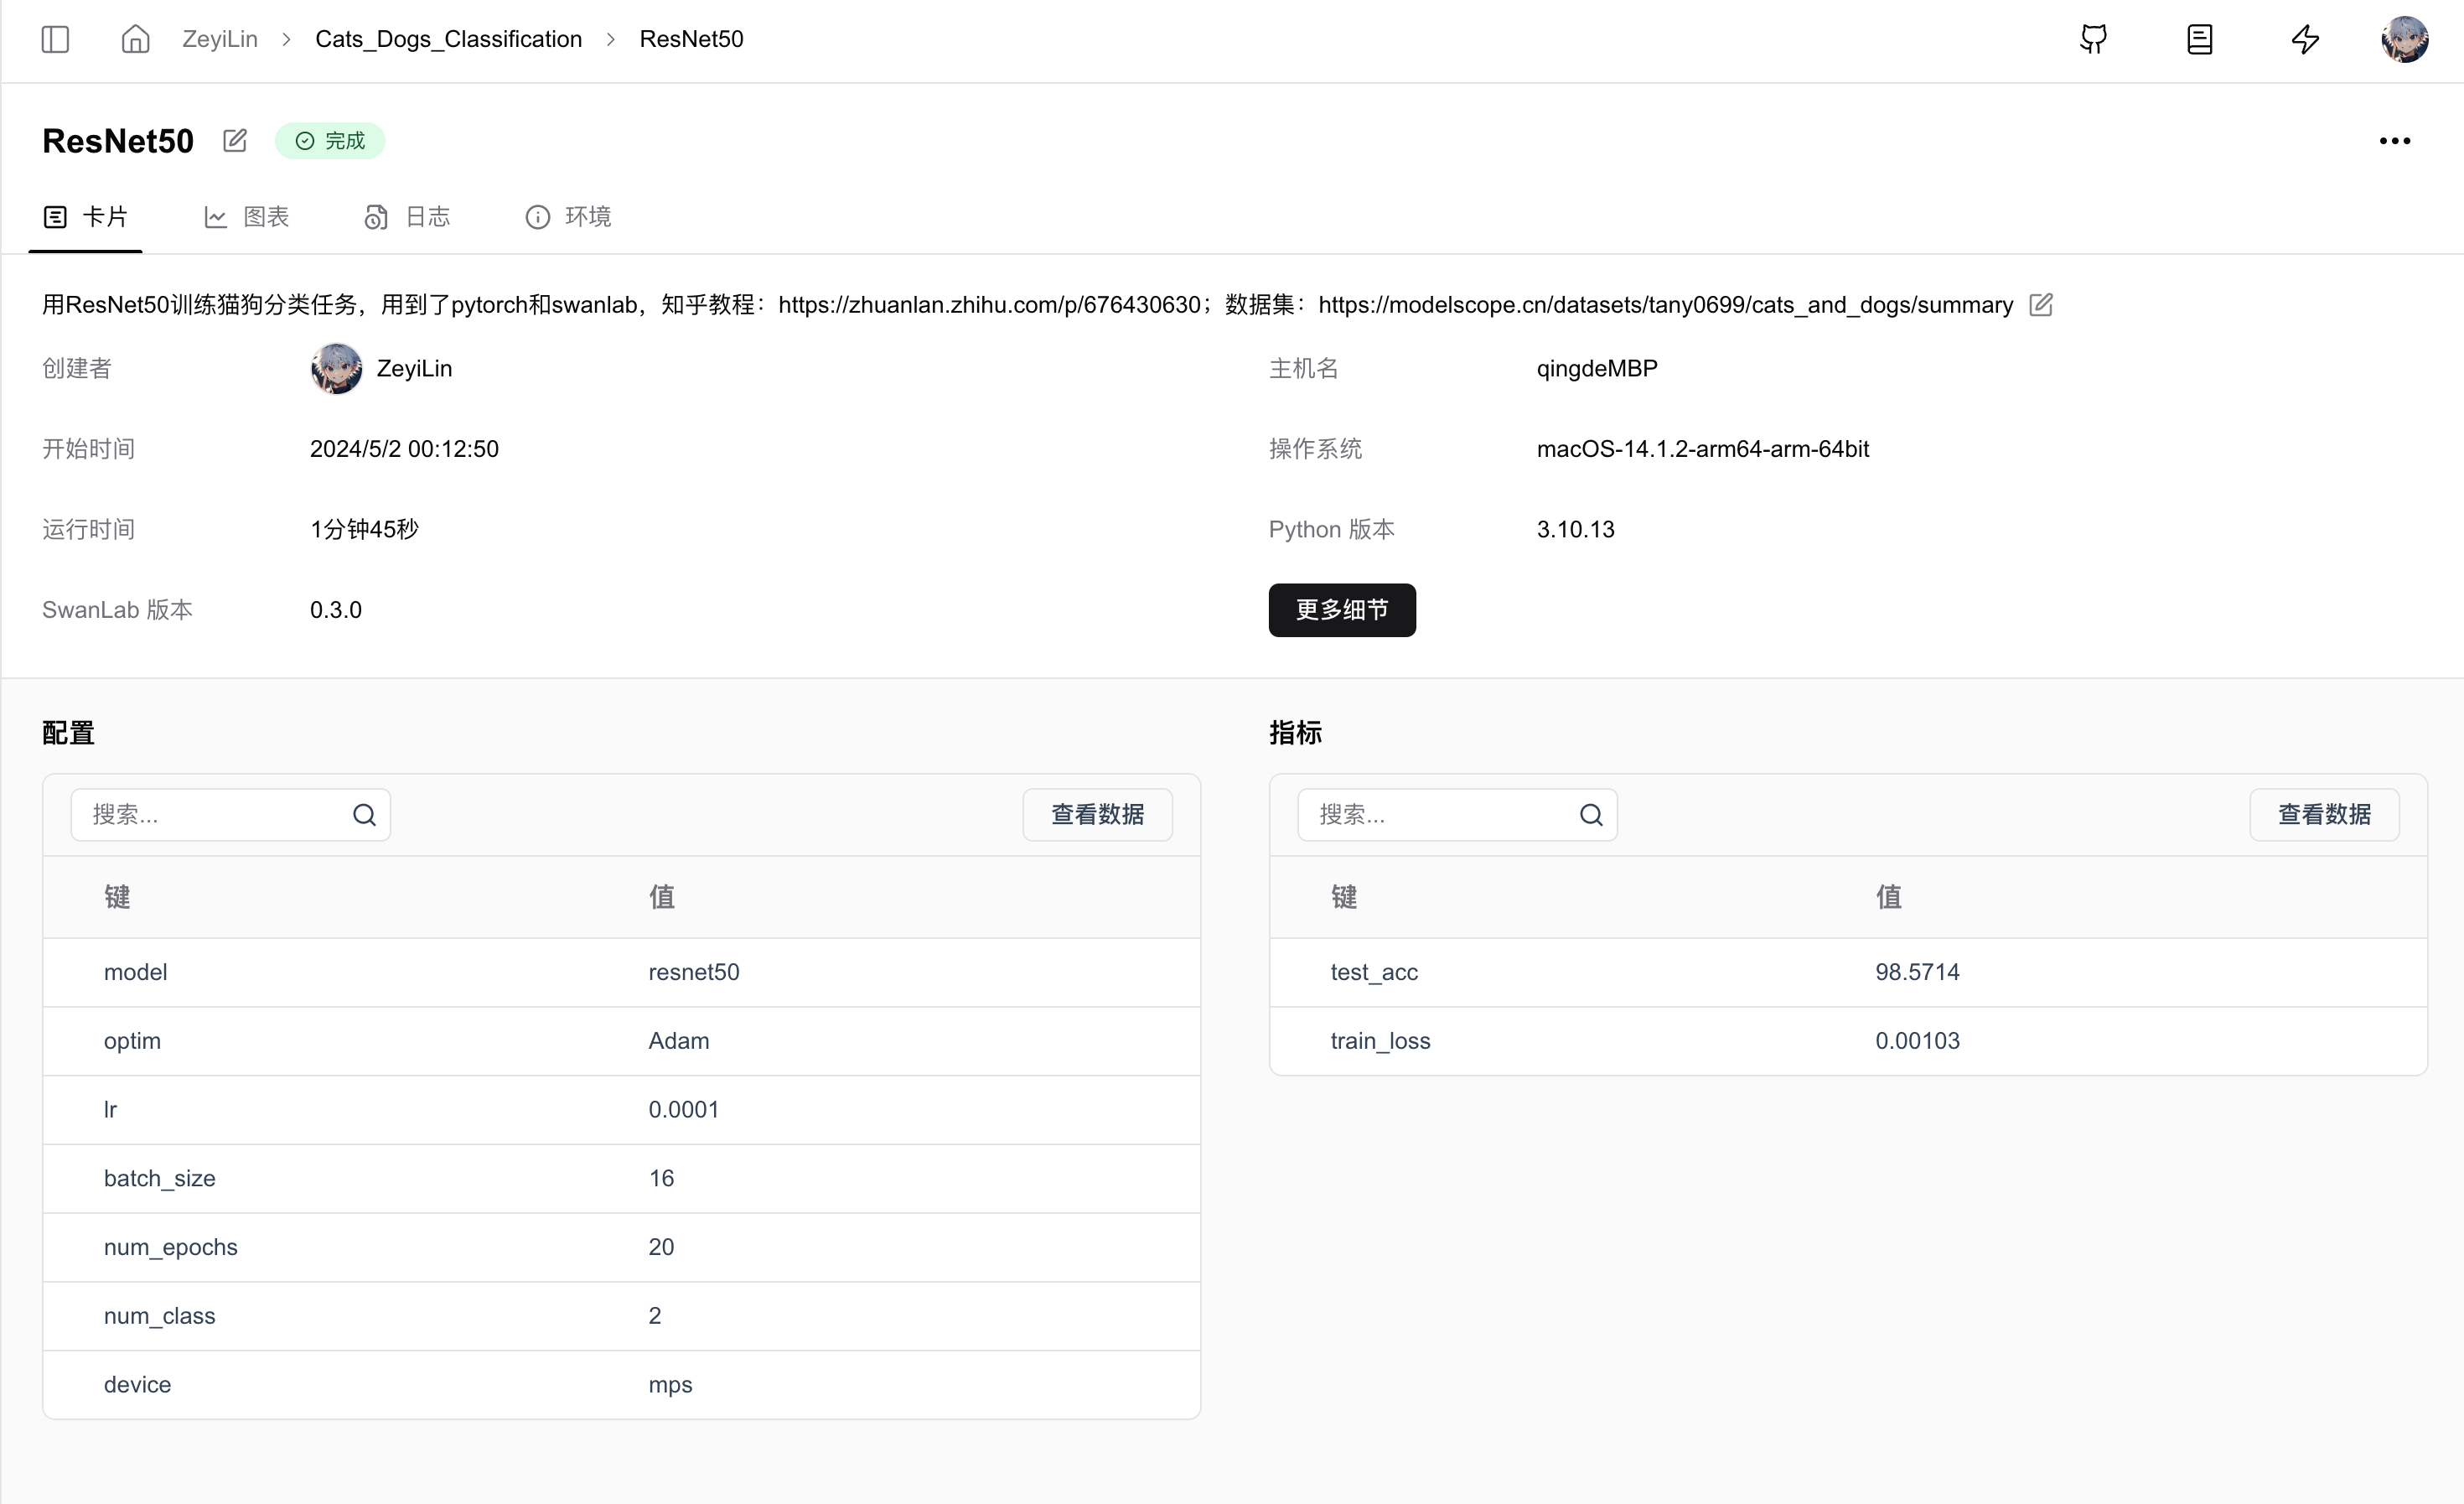Open the 环境 environment tab
The image size is (2464, 1504).
point(568,217)
